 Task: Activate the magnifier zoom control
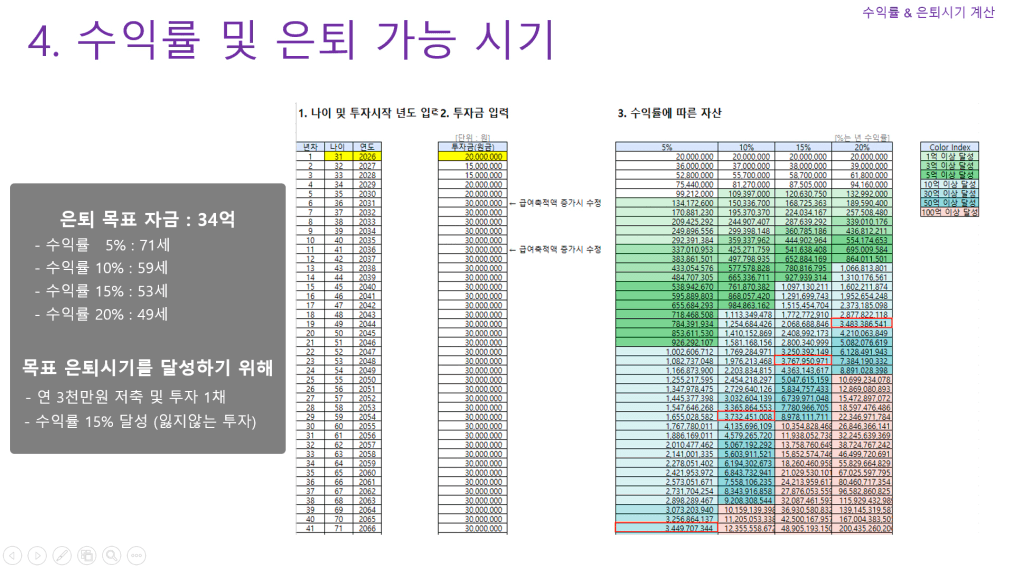point(111,556)
